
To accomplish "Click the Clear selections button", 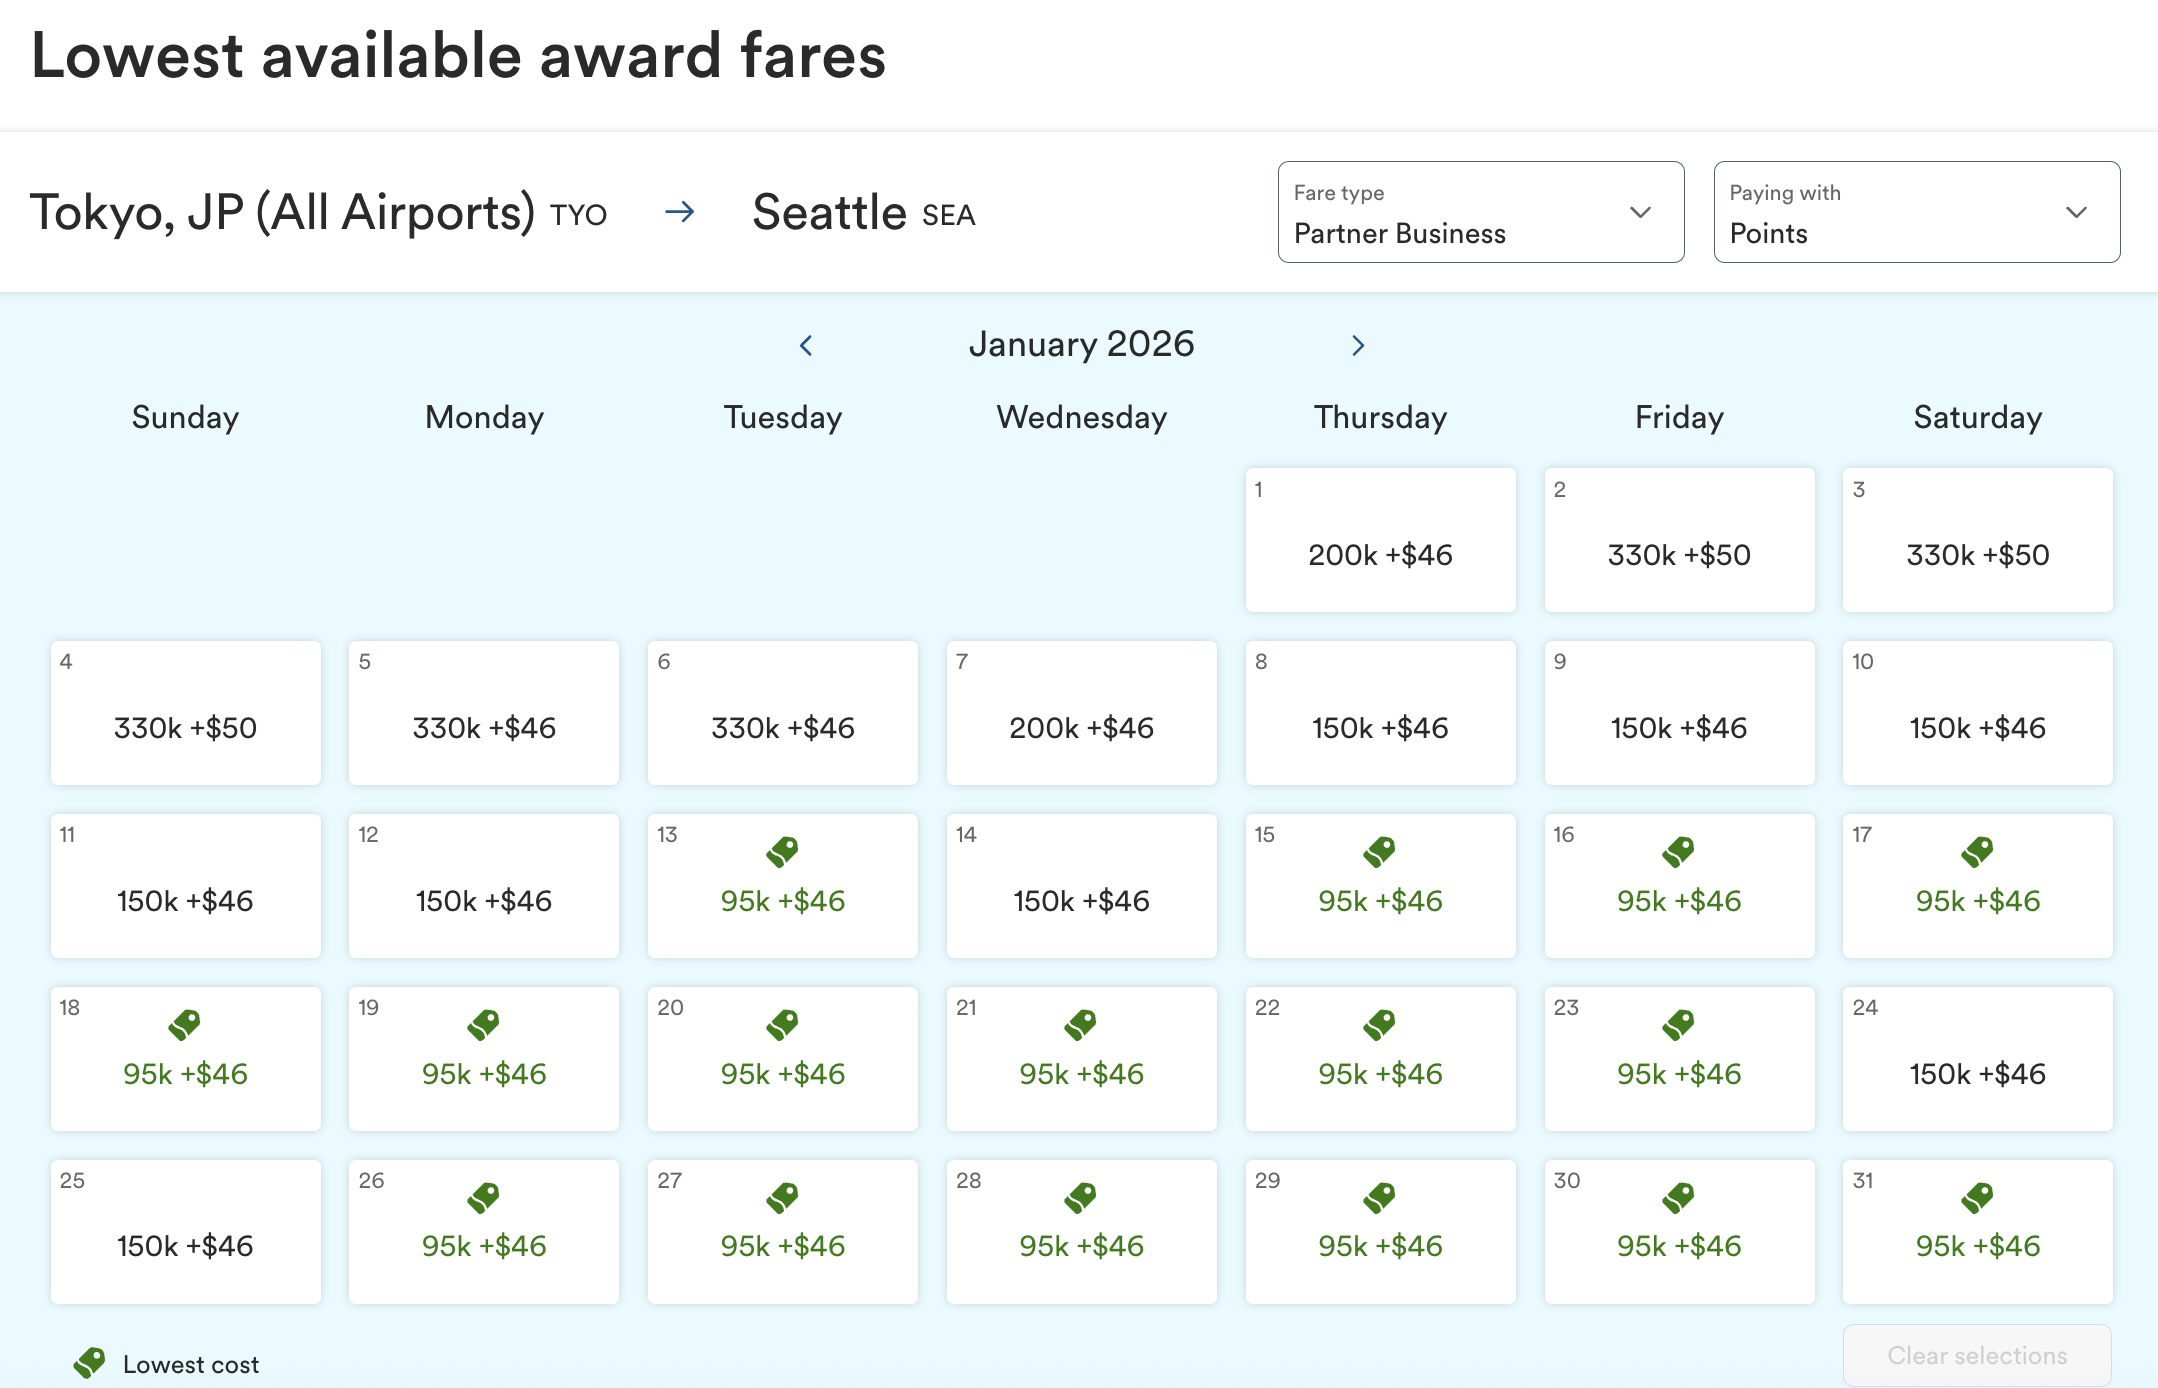I will click(x=1977, y=1355).
